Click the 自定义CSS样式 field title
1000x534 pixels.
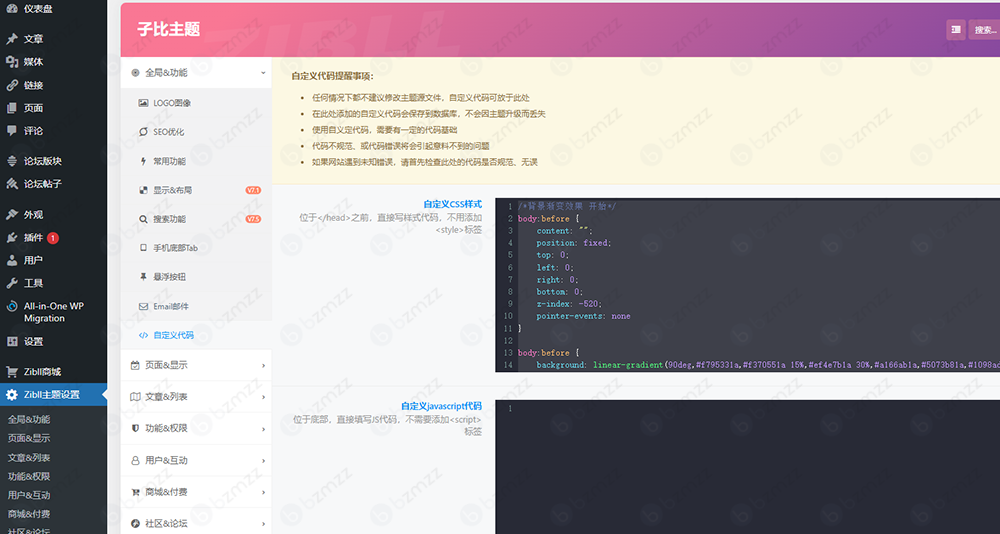453,204
